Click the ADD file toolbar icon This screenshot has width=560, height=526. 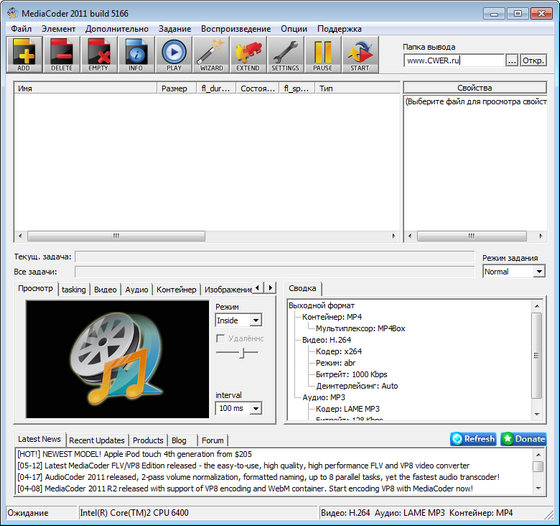24,55
